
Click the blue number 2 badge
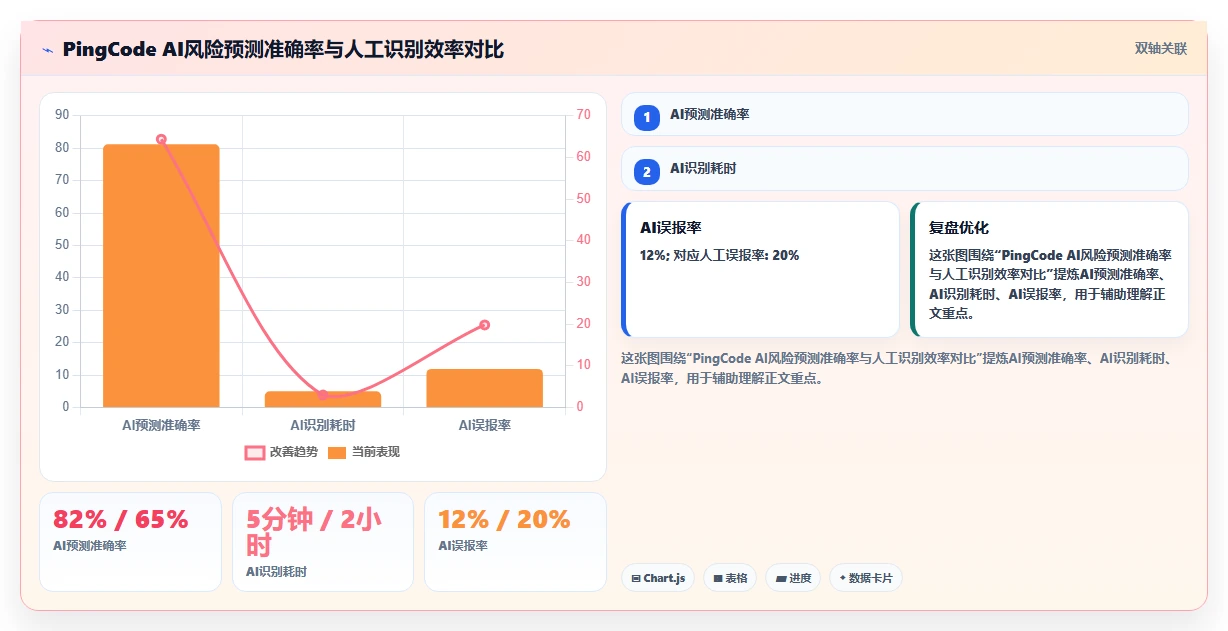point(647,172)
